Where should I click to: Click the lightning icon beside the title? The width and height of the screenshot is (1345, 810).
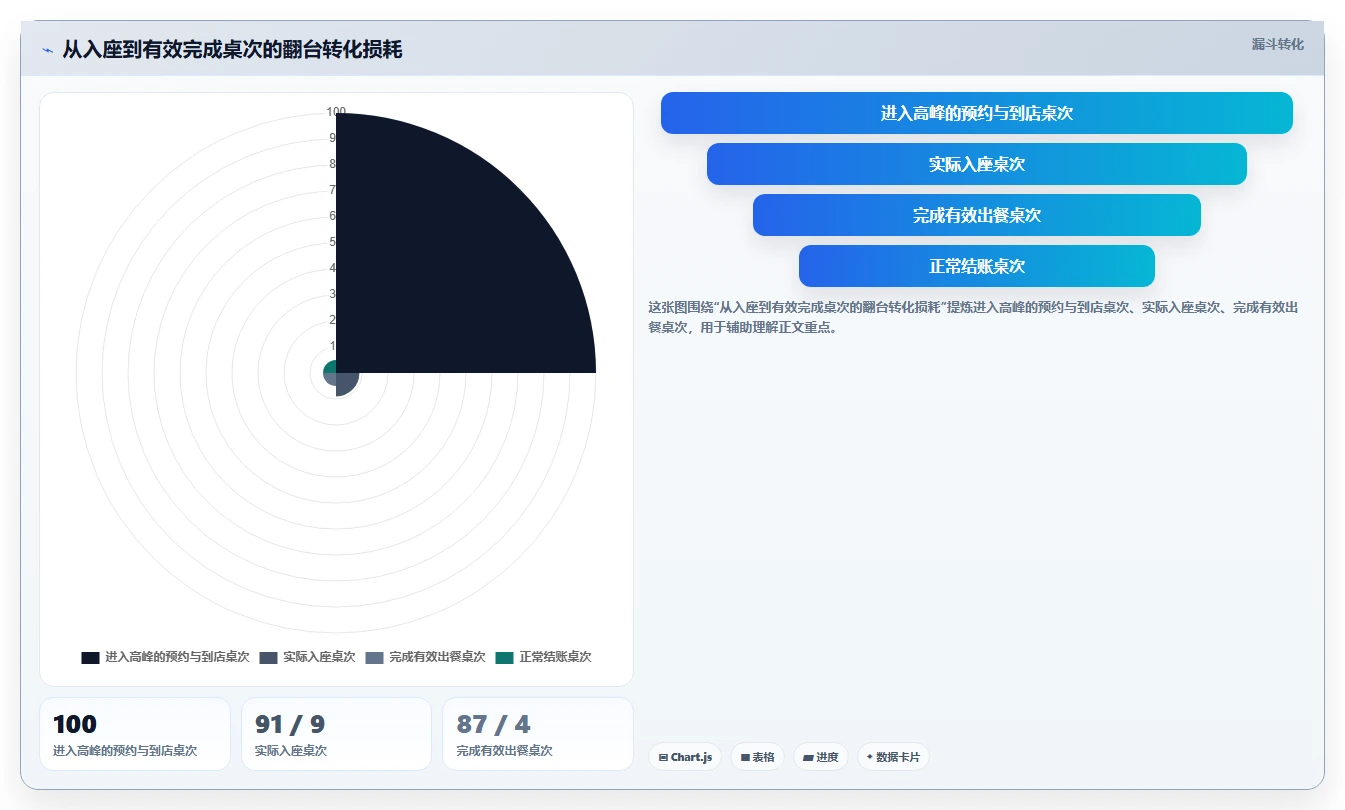(47, 50)
